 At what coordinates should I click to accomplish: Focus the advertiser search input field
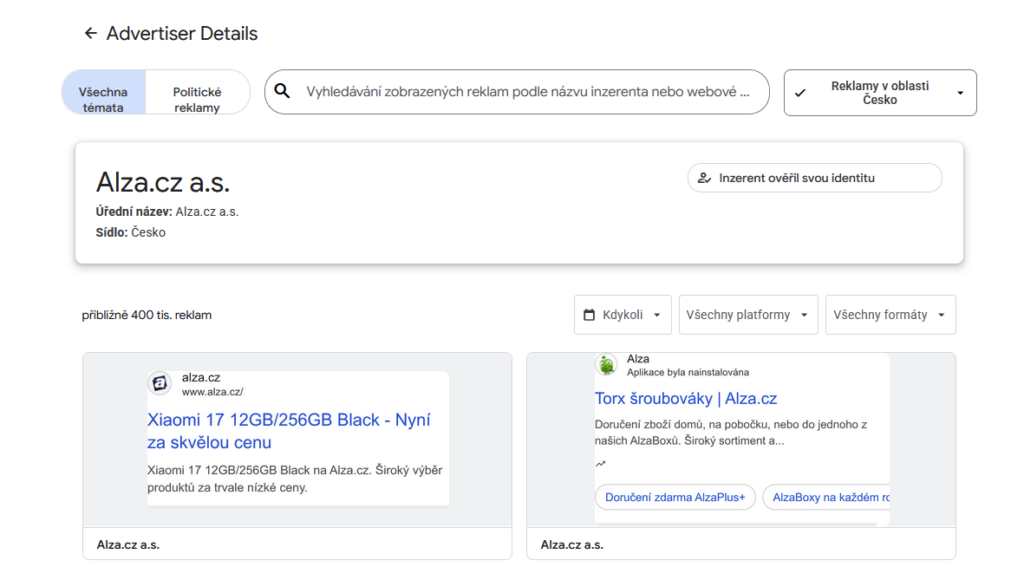[x=527, y=92]
